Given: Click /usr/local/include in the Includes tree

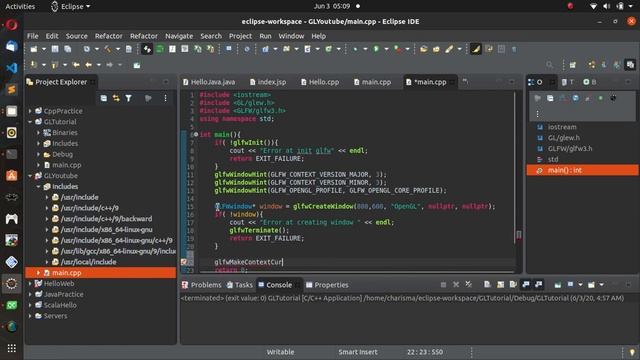Looking at the screenshot, I should coord(88,262).
